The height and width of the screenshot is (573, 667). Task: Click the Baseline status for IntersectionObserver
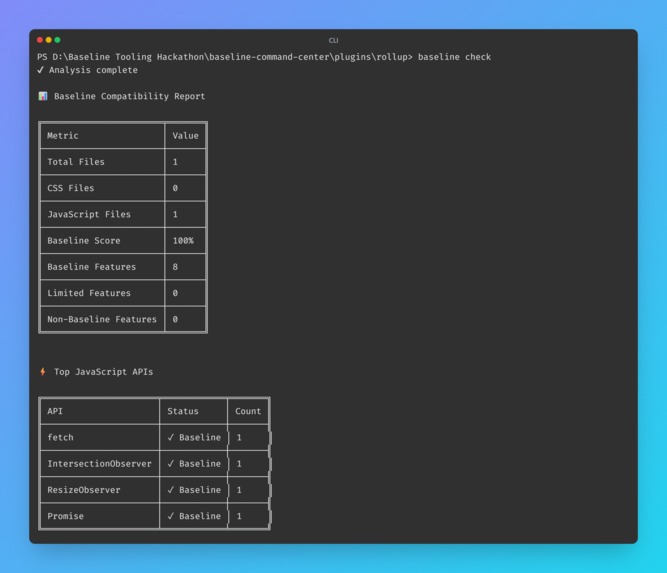(x=194, y=464)
